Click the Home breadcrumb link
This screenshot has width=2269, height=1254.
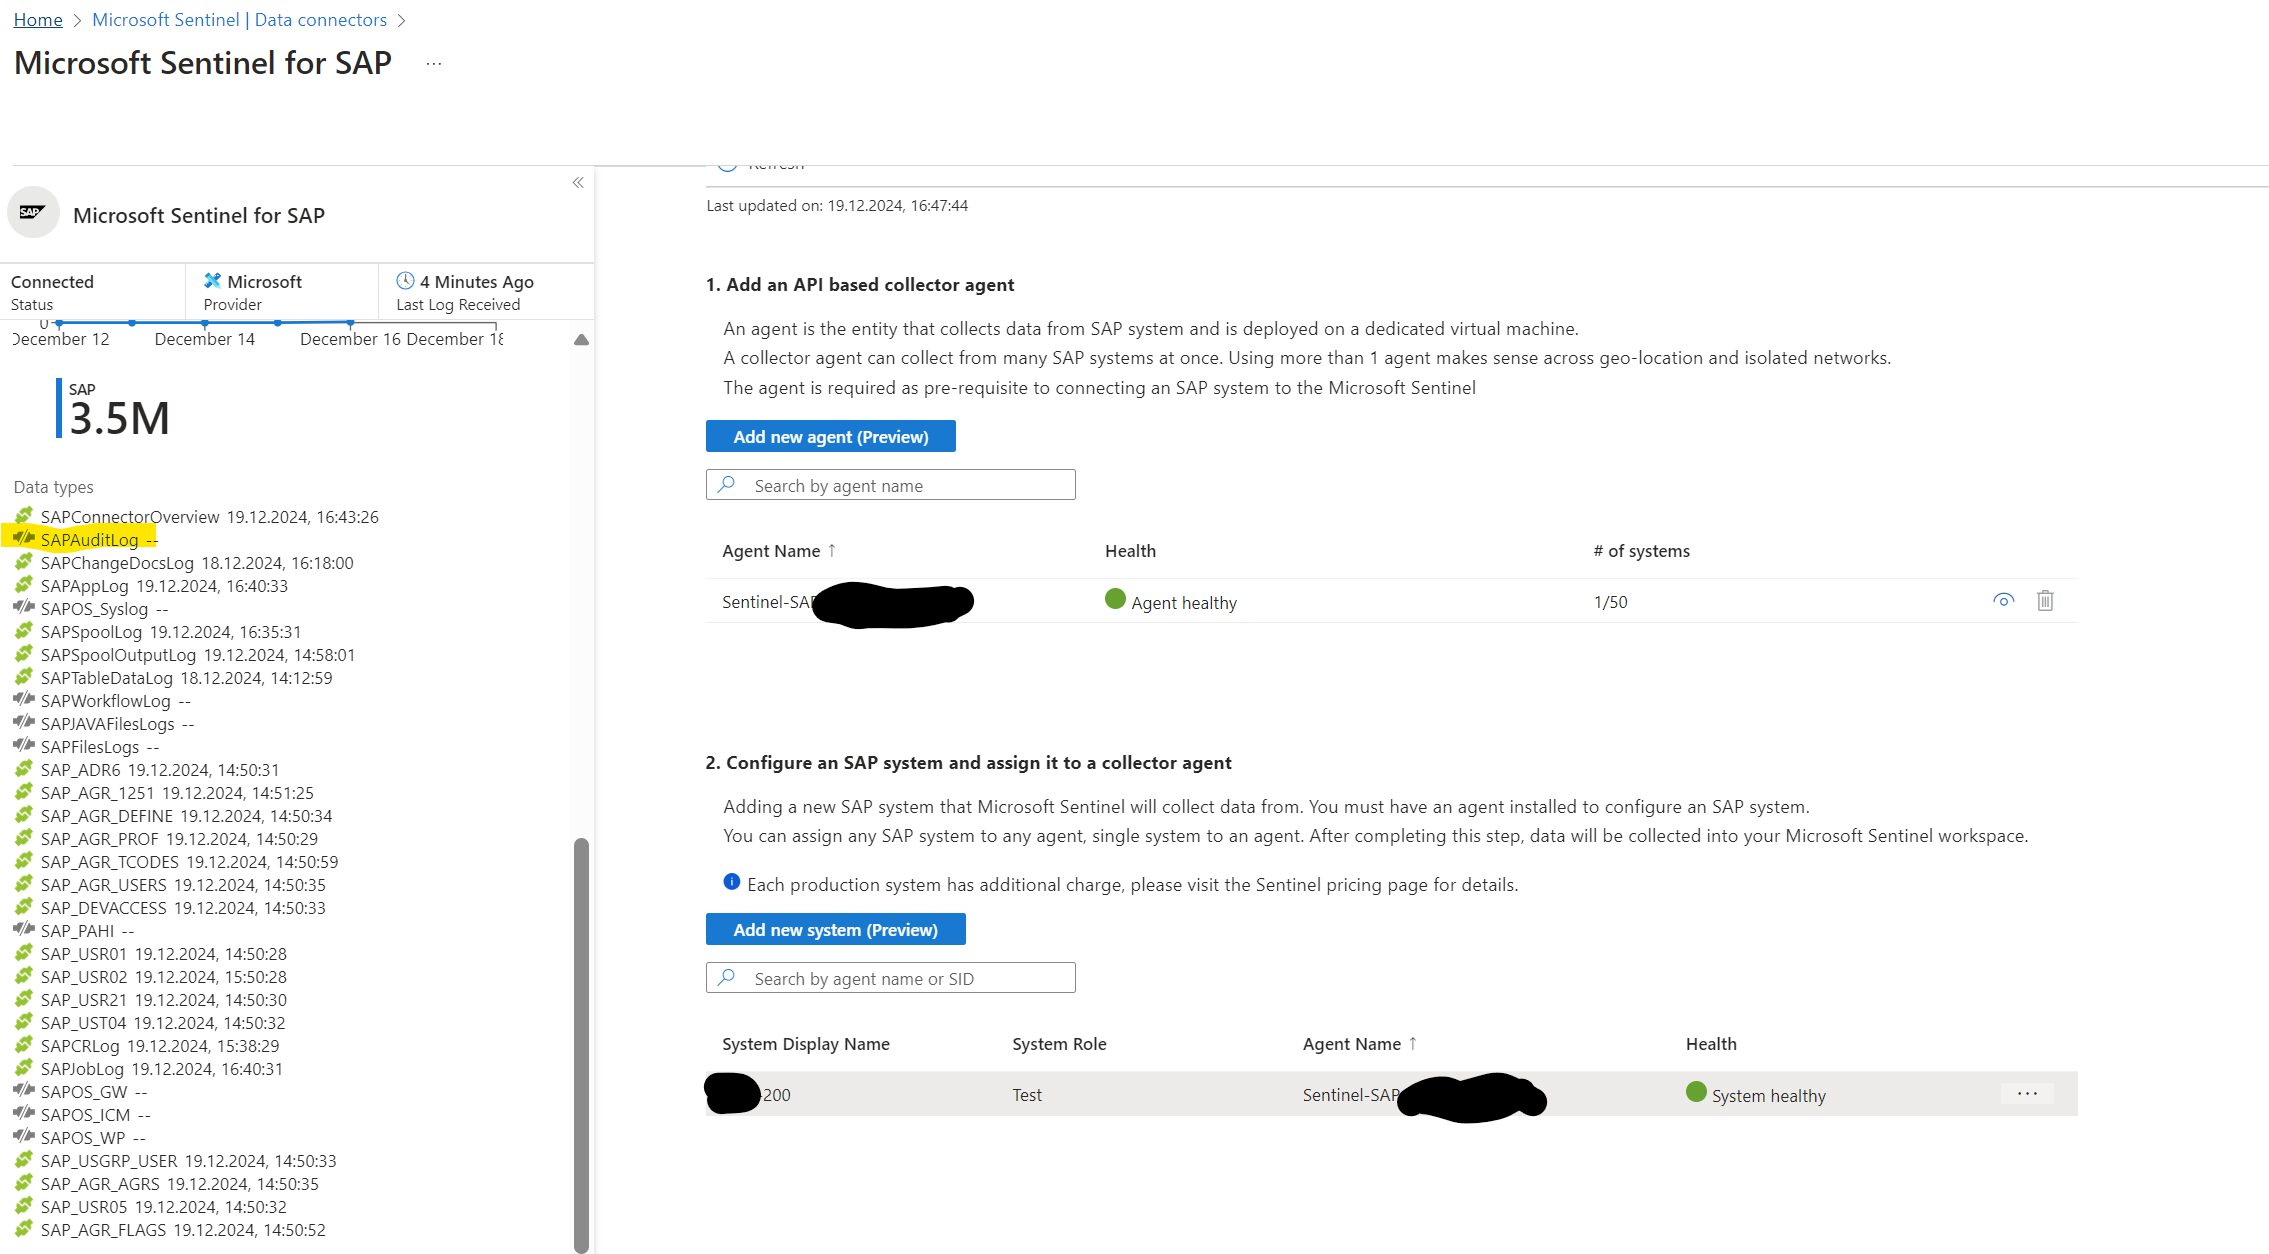point(38,19)
